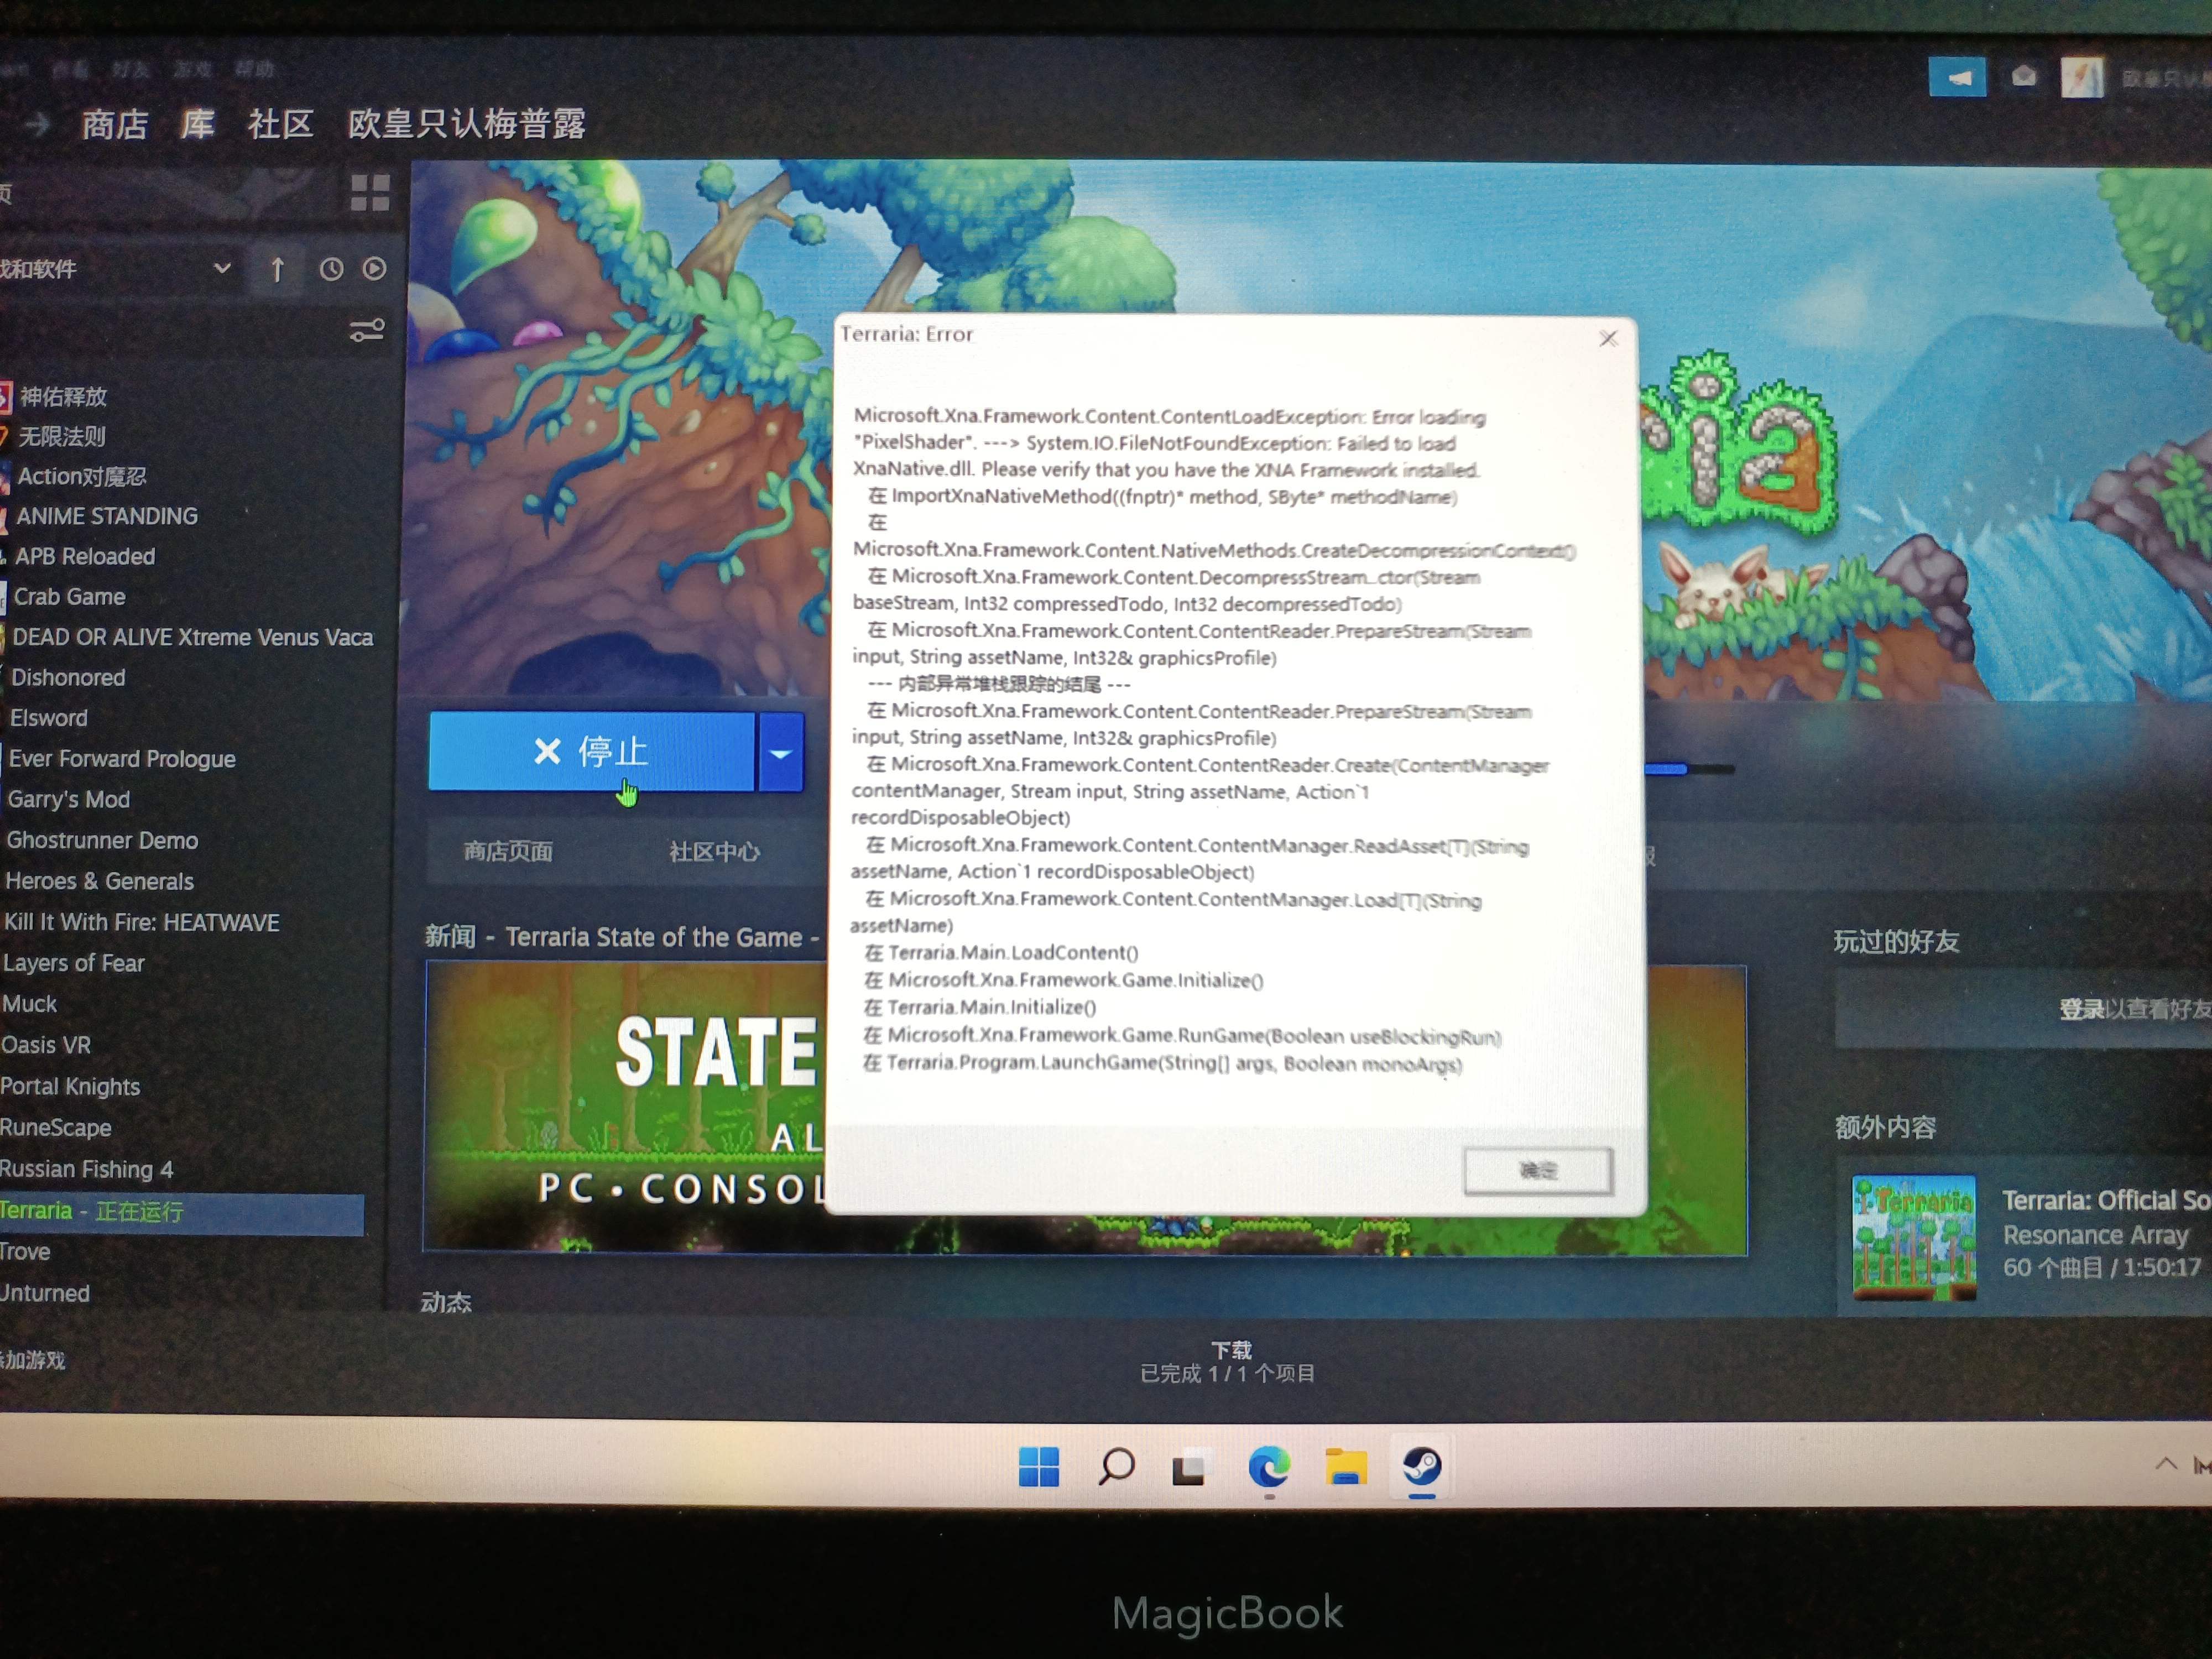Click the ready-to-play filter icon

(x=374, y=269)
